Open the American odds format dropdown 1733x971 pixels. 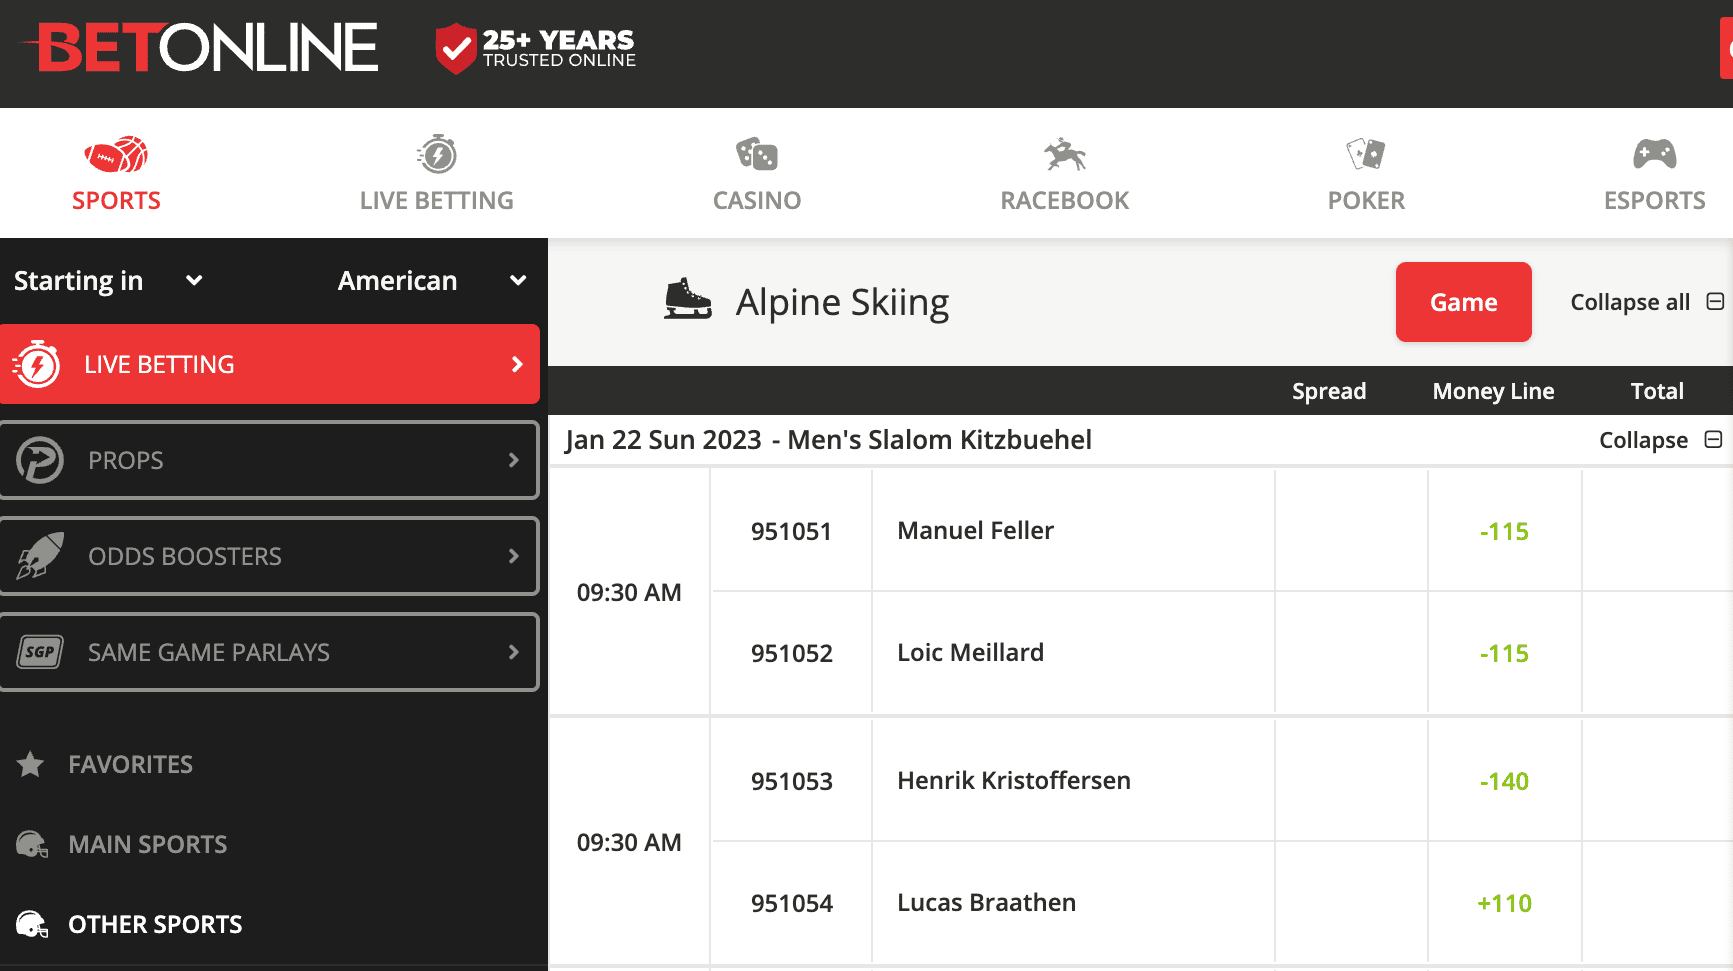[x=432, y=281]
